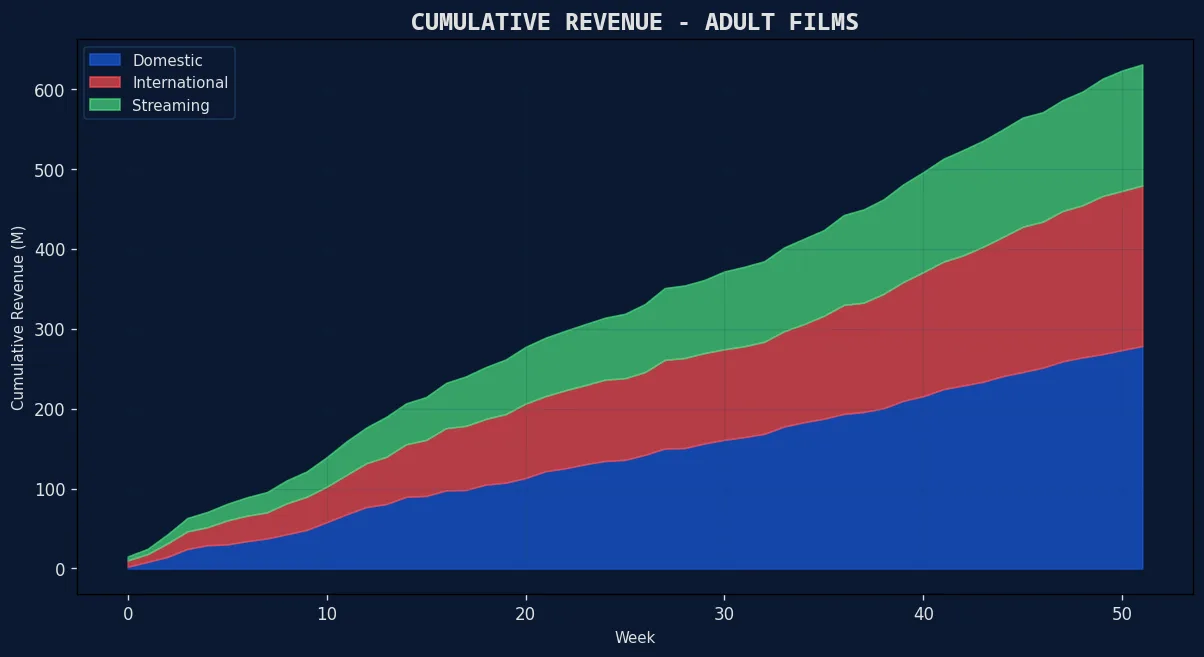Click the green Streaming legend swatch
The width and height of the screenshot is (1204, 657).
(x=104, y=105)
